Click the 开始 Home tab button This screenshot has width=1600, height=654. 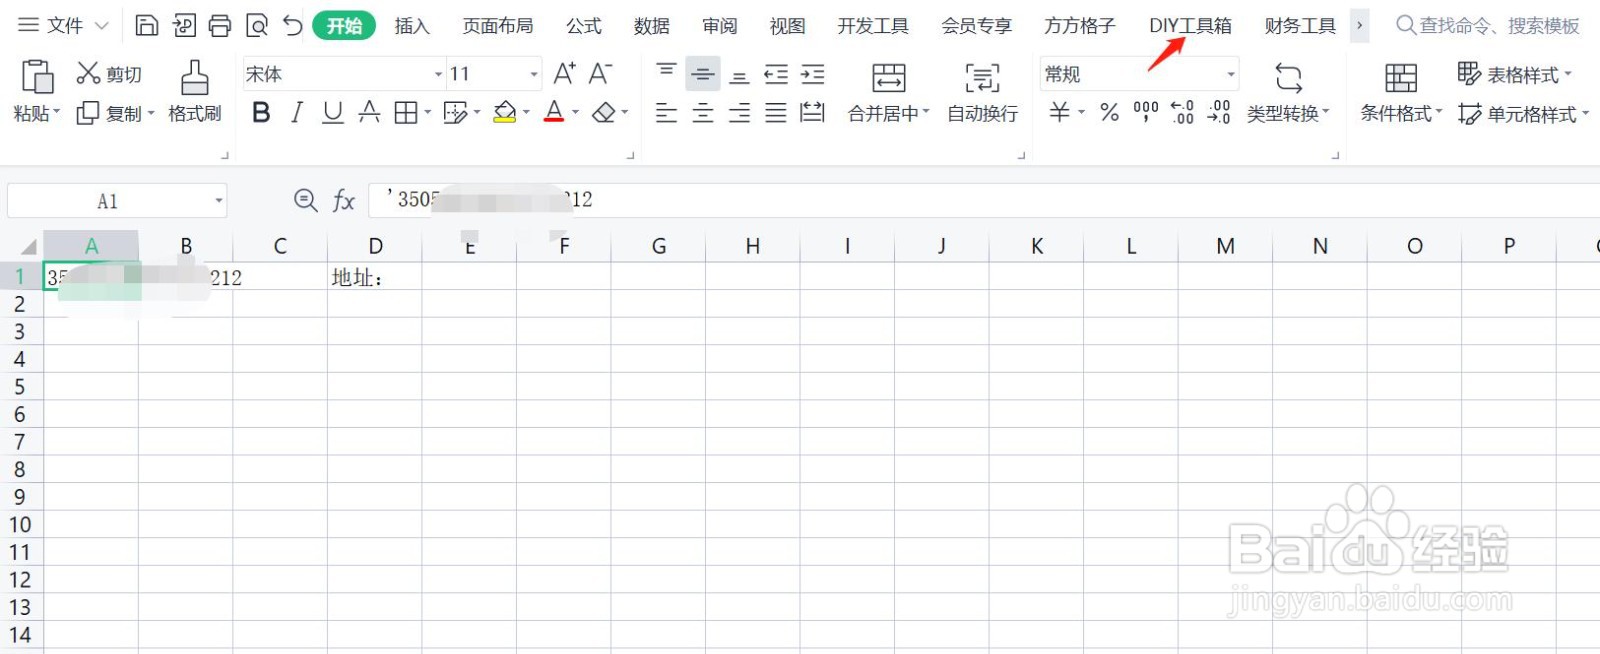[344, 25]
